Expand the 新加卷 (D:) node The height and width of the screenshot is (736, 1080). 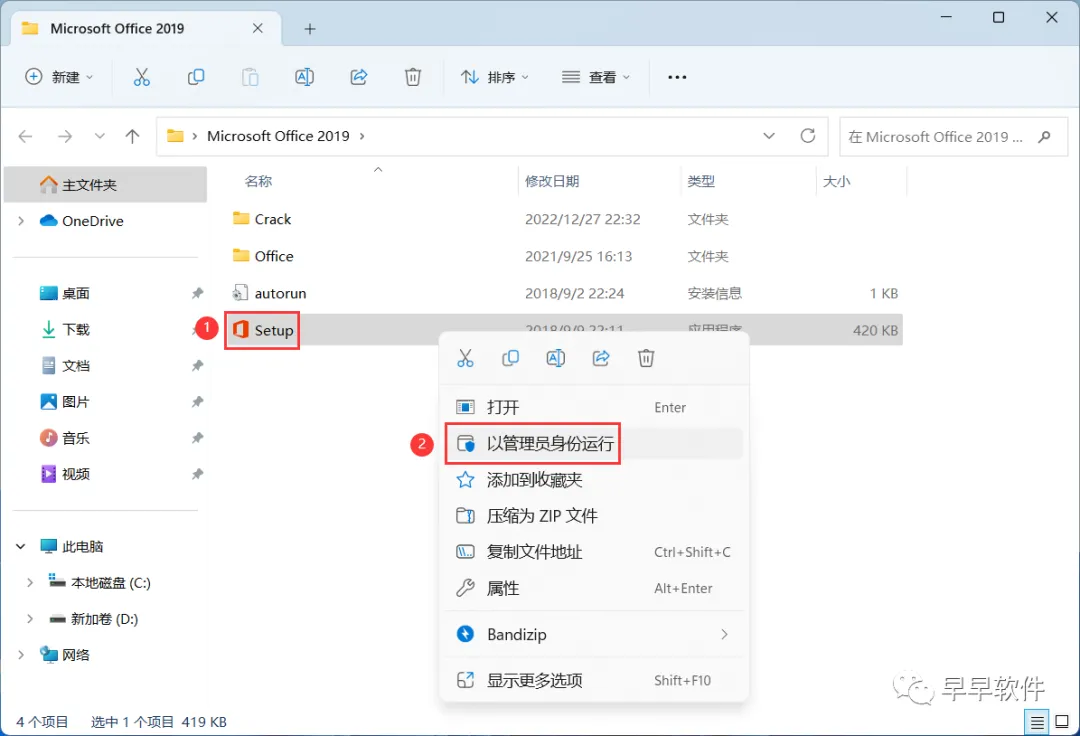click(30, 619)
